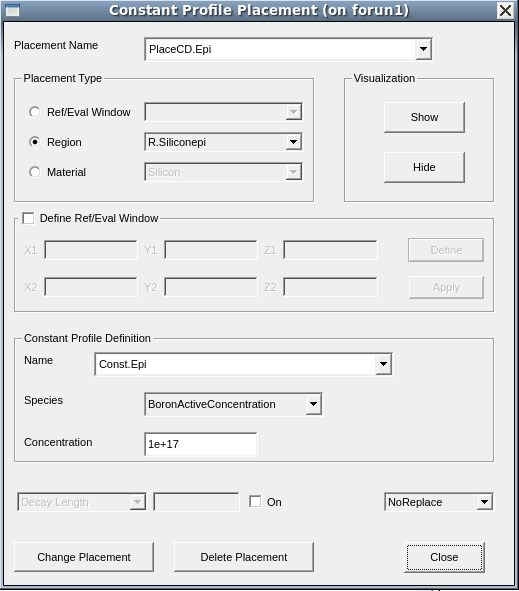Click the Constant Profile Definition group title

point(87,338)
